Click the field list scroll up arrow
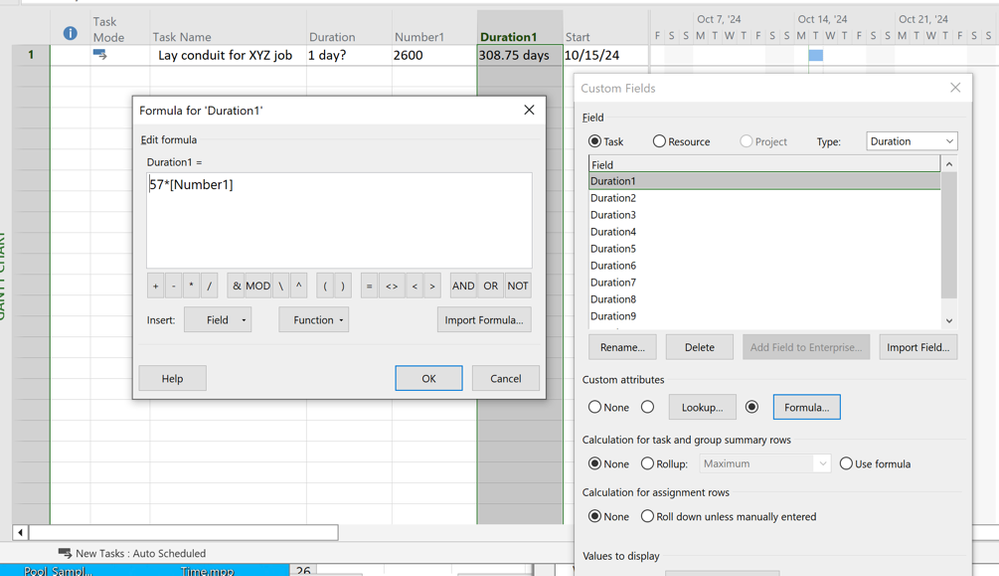The width and height of the screenshot is (999, 576). pyautogui.click(x=949, y=164)
